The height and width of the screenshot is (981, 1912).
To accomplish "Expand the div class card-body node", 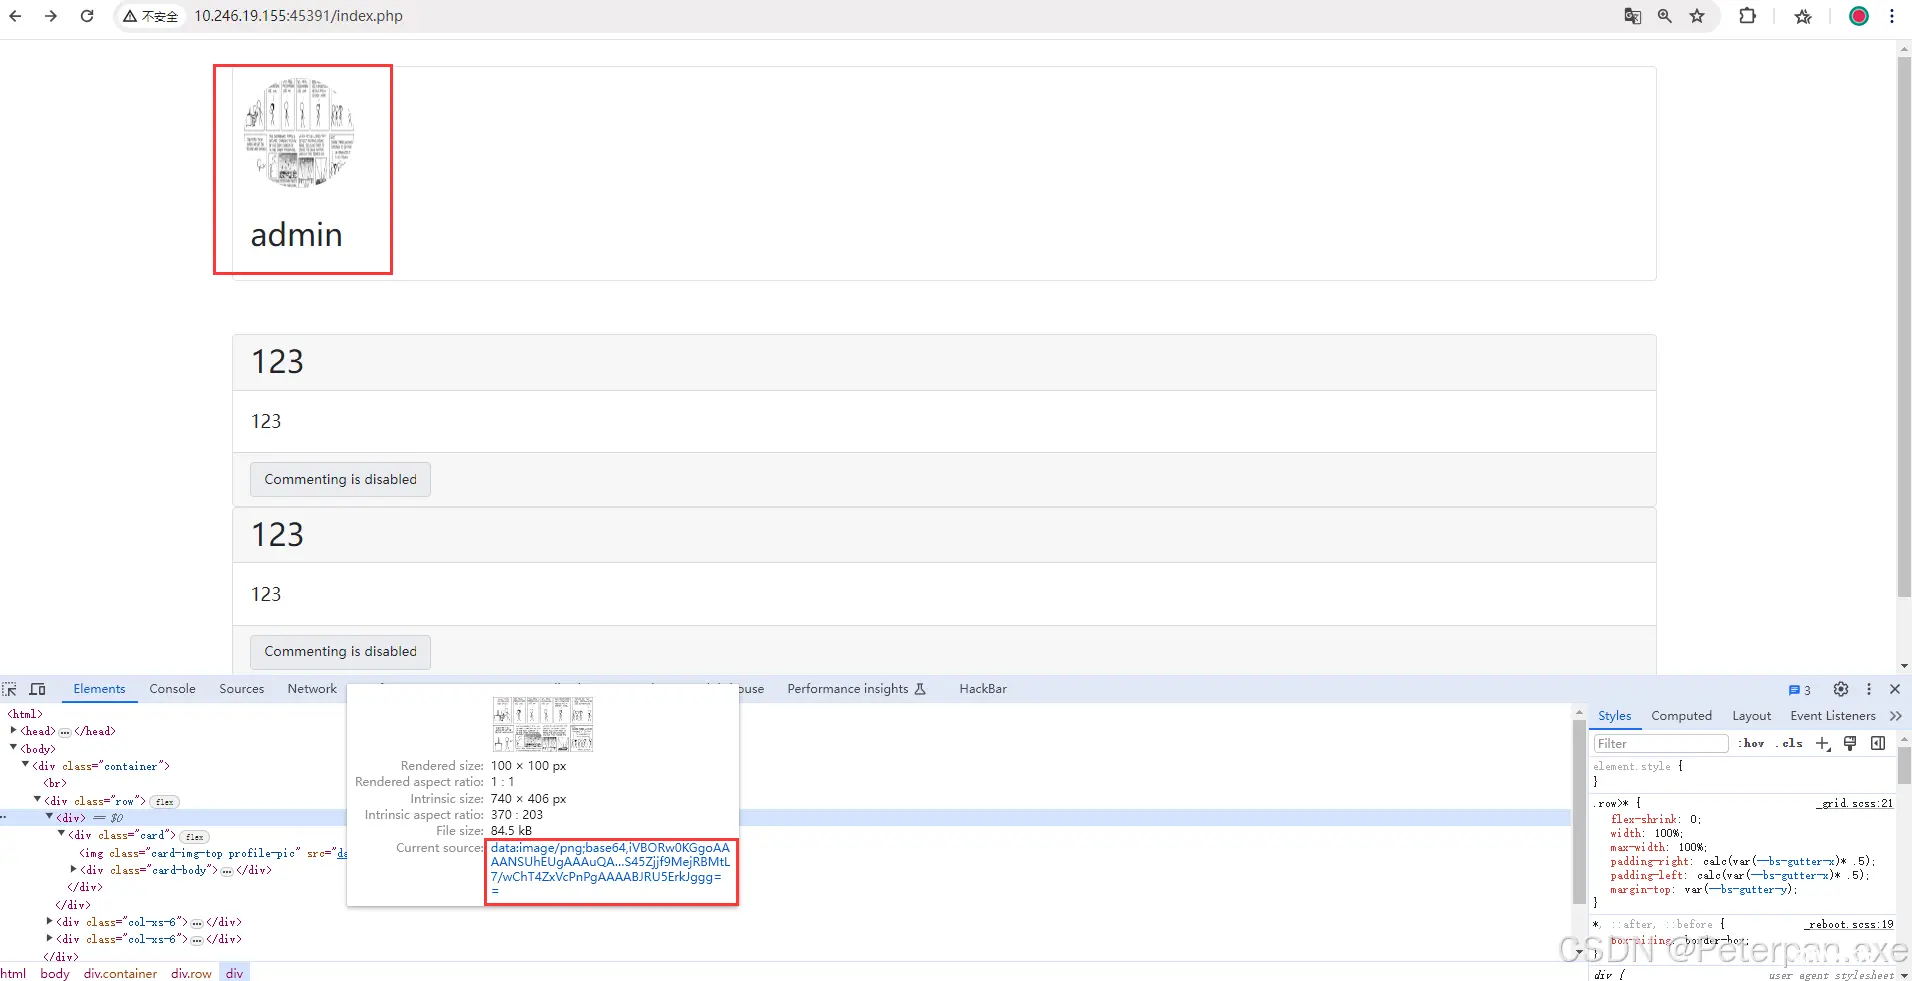I will point(74,869).
